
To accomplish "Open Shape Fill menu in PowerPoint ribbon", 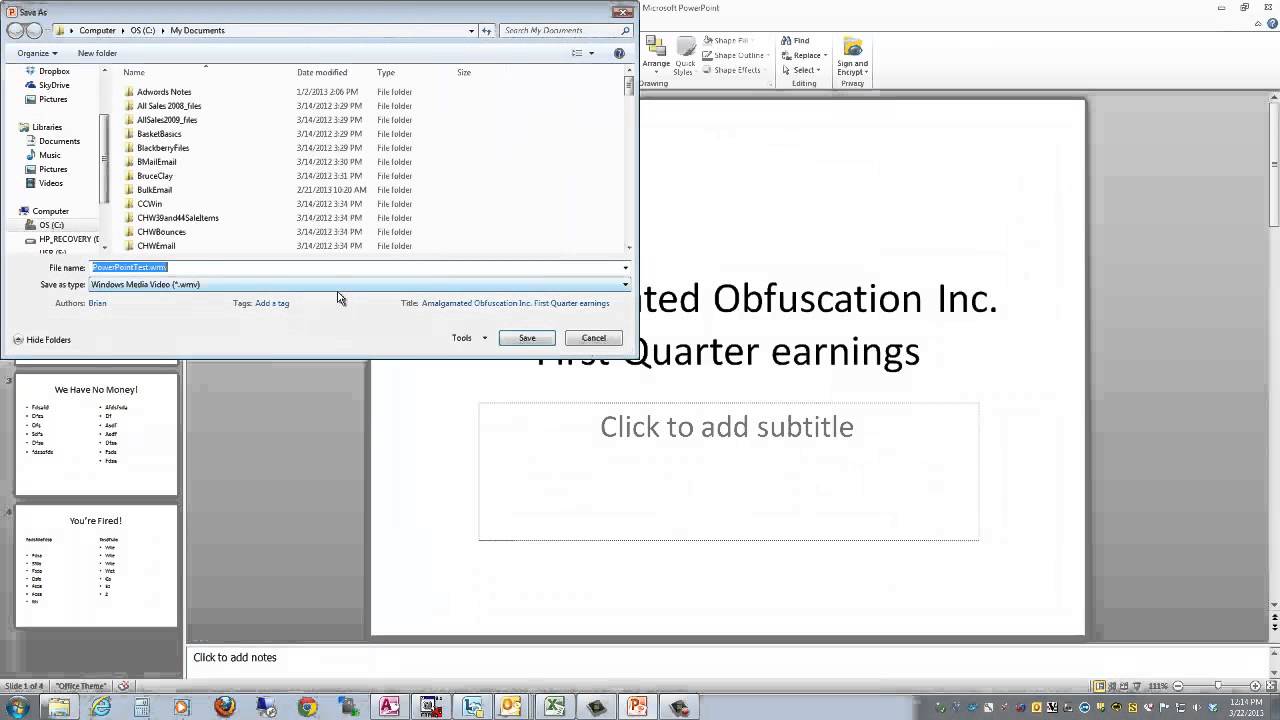I will [x=729, y=41].
